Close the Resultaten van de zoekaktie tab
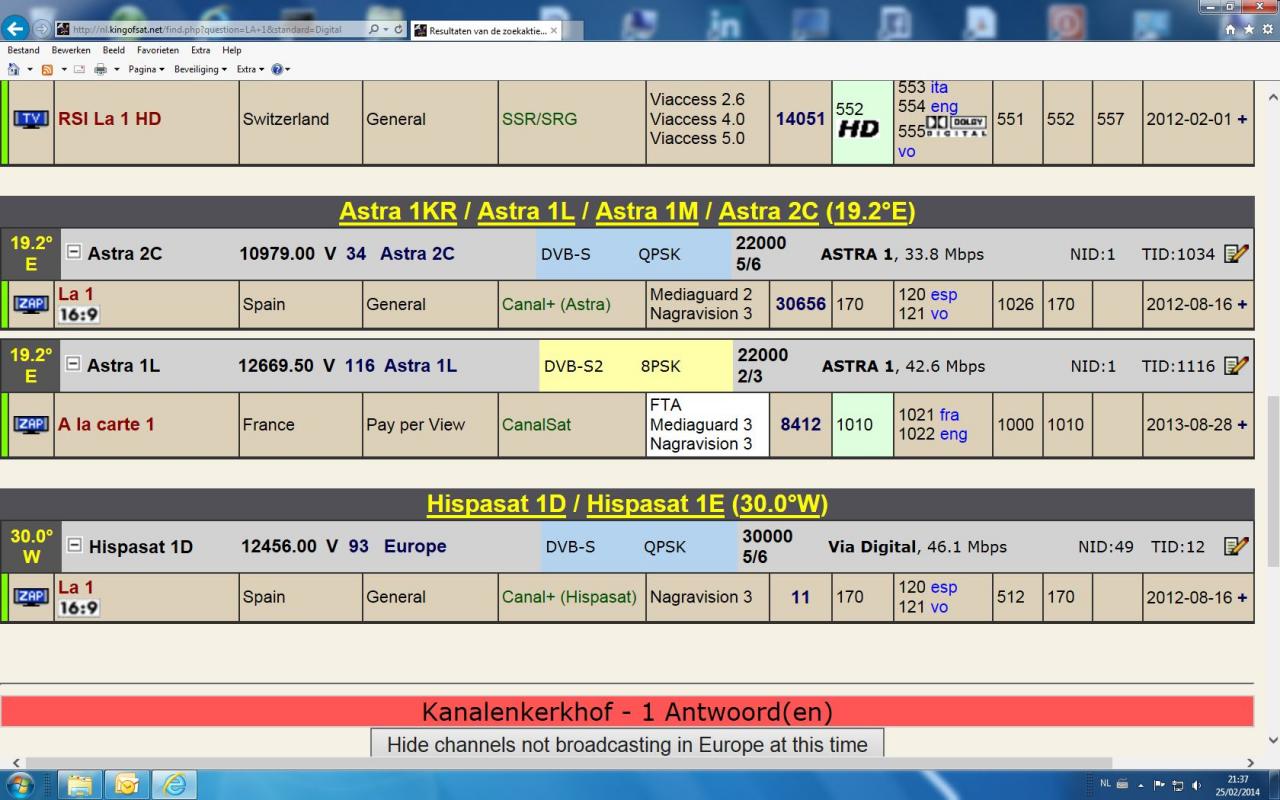Viewport: 1280px width, 800px height. tap(553, 31)
